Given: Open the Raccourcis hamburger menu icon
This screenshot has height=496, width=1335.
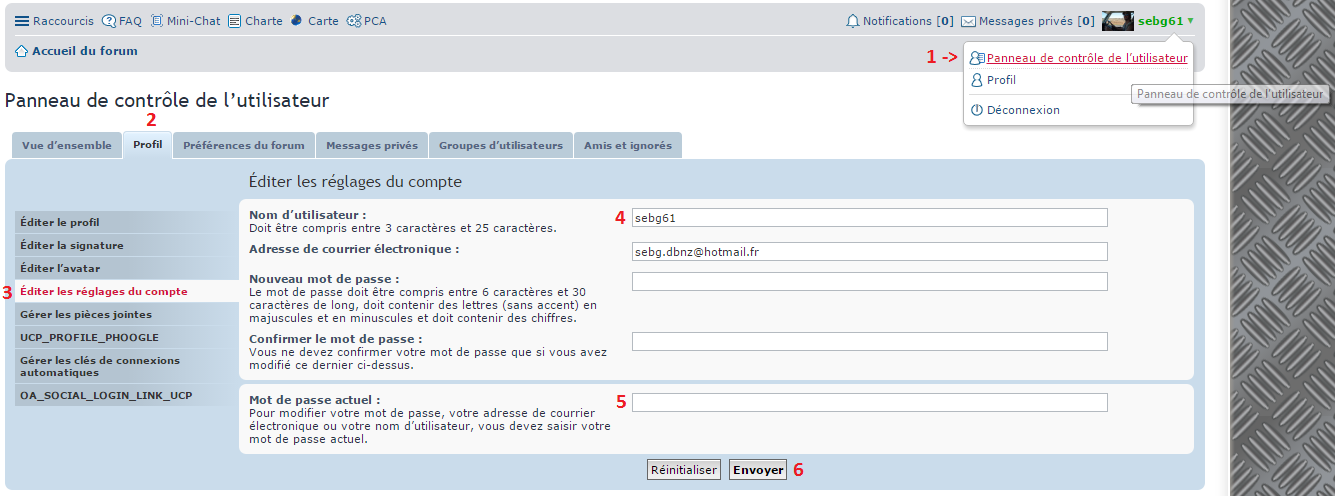Looking at the screenshot, I should tap(22, 21).
